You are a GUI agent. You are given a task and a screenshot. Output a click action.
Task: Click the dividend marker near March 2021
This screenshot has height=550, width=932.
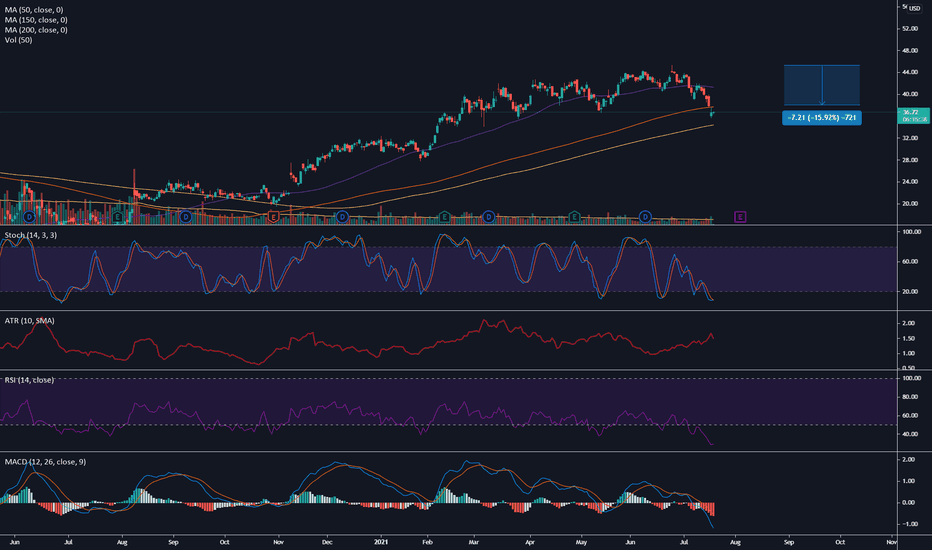tap(489, 217)
